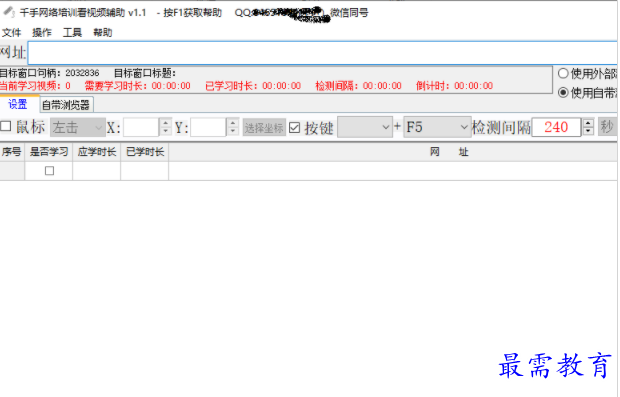Image resolution: width=620 pixels, height=397 pixels.
Task: Click the 序号 column header
Action: [x=12, y=152]
